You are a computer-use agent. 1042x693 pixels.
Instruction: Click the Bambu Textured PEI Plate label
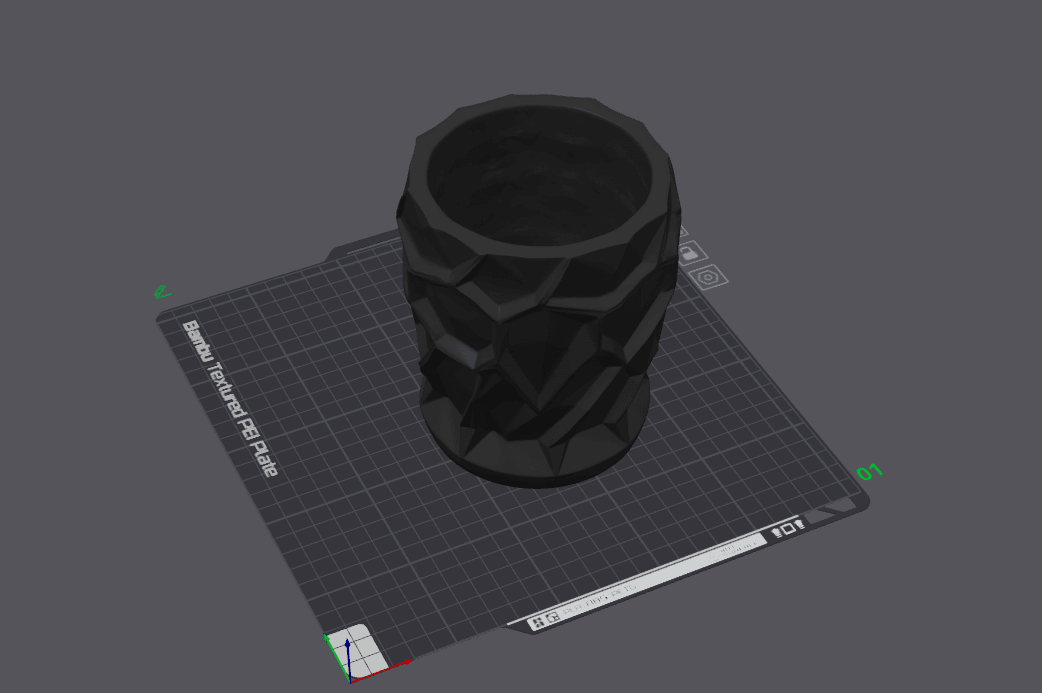pos(229,398)
